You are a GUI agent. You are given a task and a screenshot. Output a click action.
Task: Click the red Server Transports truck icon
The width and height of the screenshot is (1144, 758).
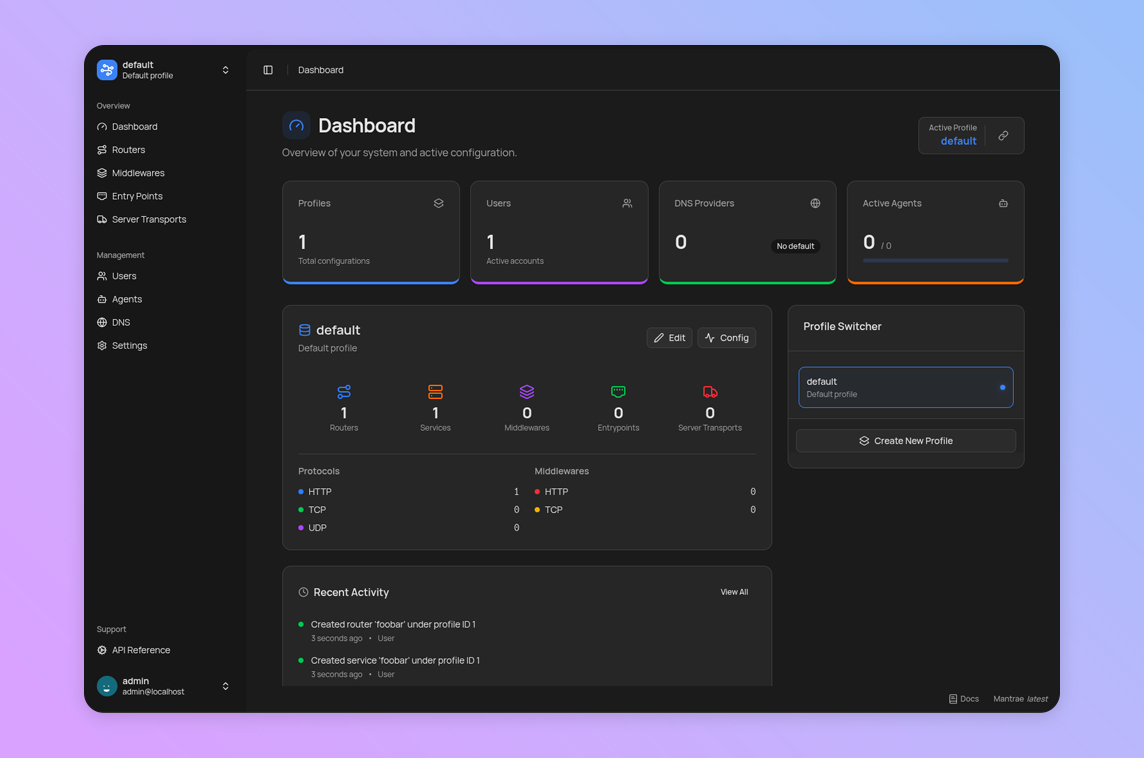click(710, 392)
